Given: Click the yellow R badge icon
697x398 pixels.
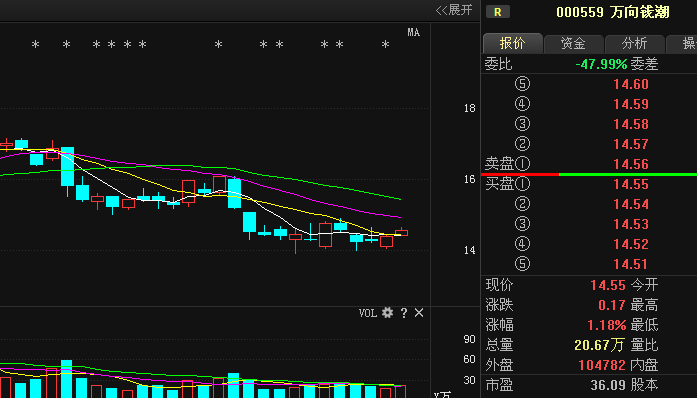Looking at the screenshot, I should click(497, 12).
